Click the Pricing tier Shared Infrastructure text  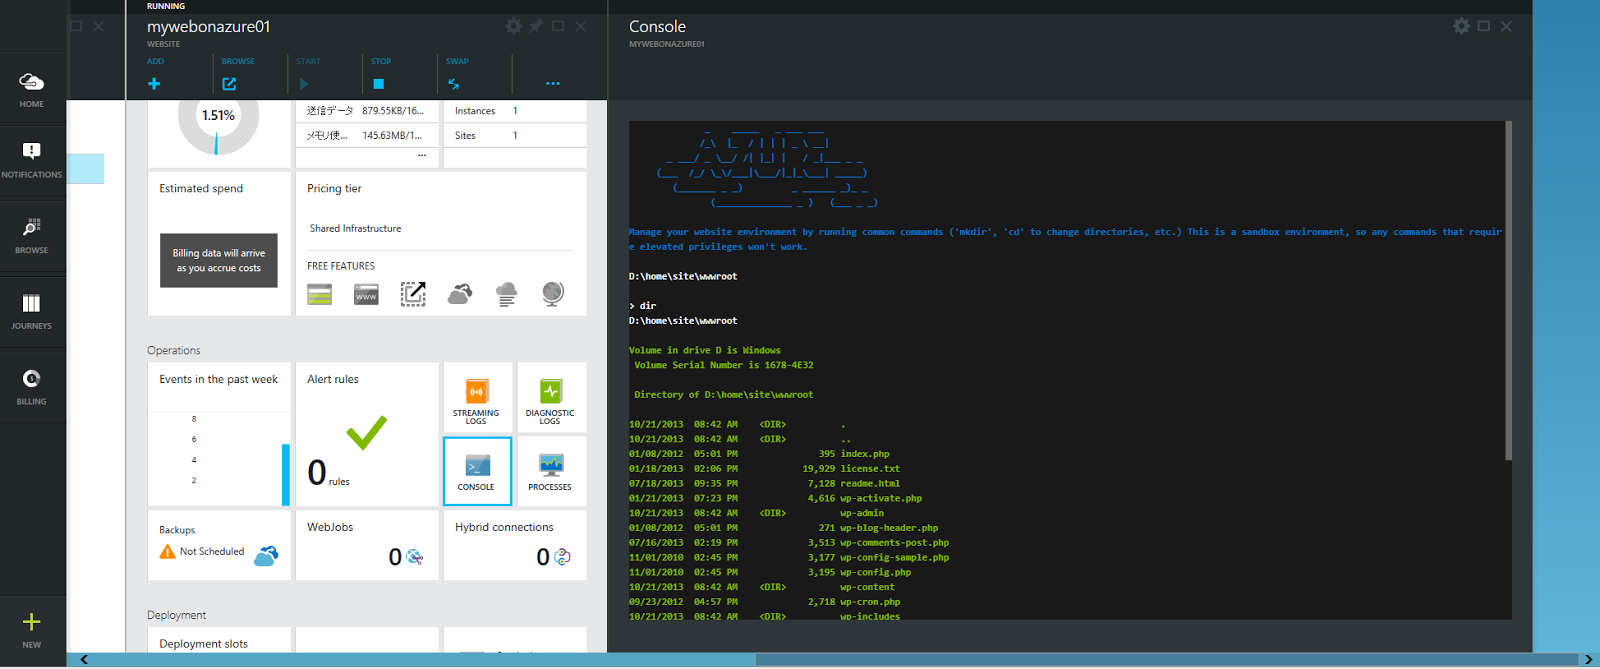[355, 229]
